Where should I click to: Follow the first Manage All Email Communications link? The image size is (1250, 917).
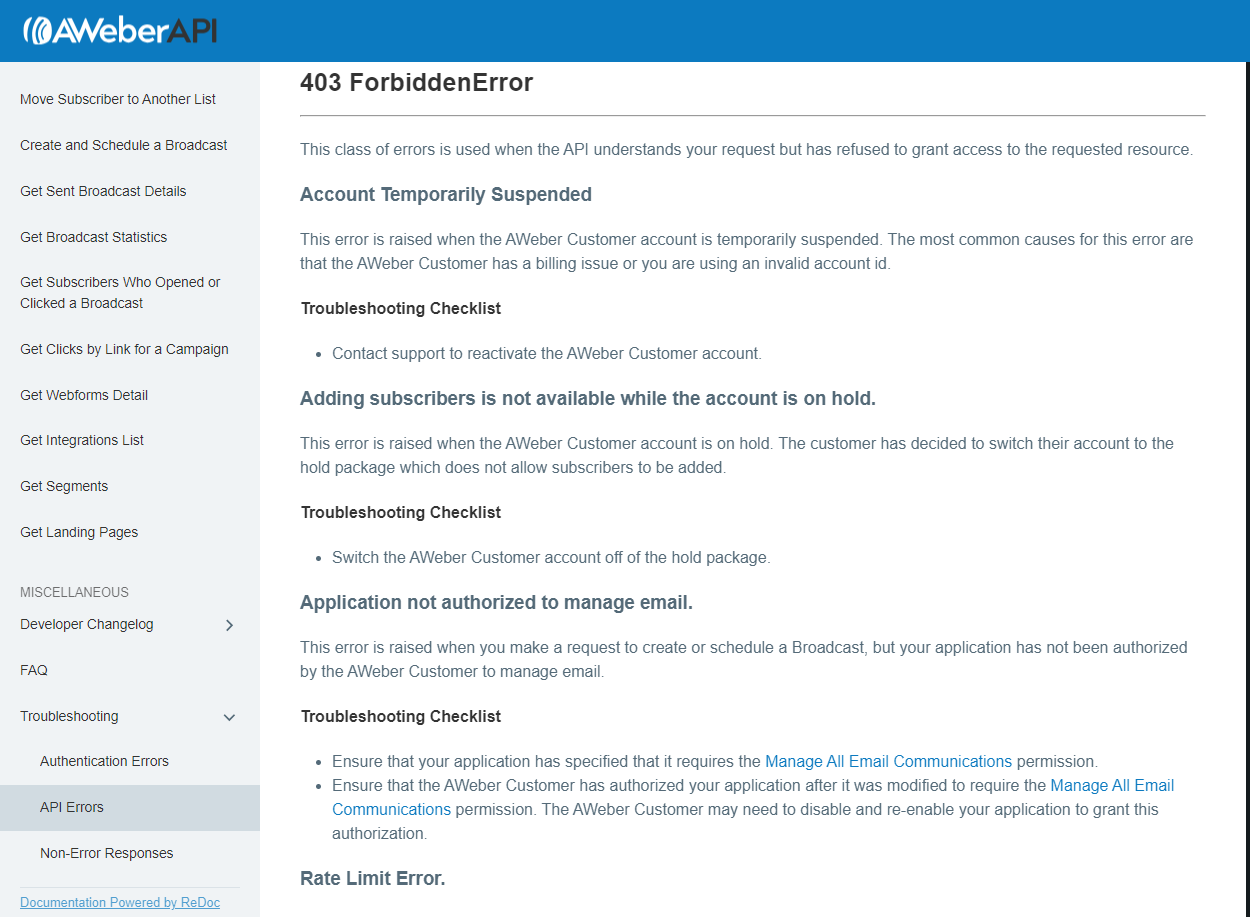[888, 761]
